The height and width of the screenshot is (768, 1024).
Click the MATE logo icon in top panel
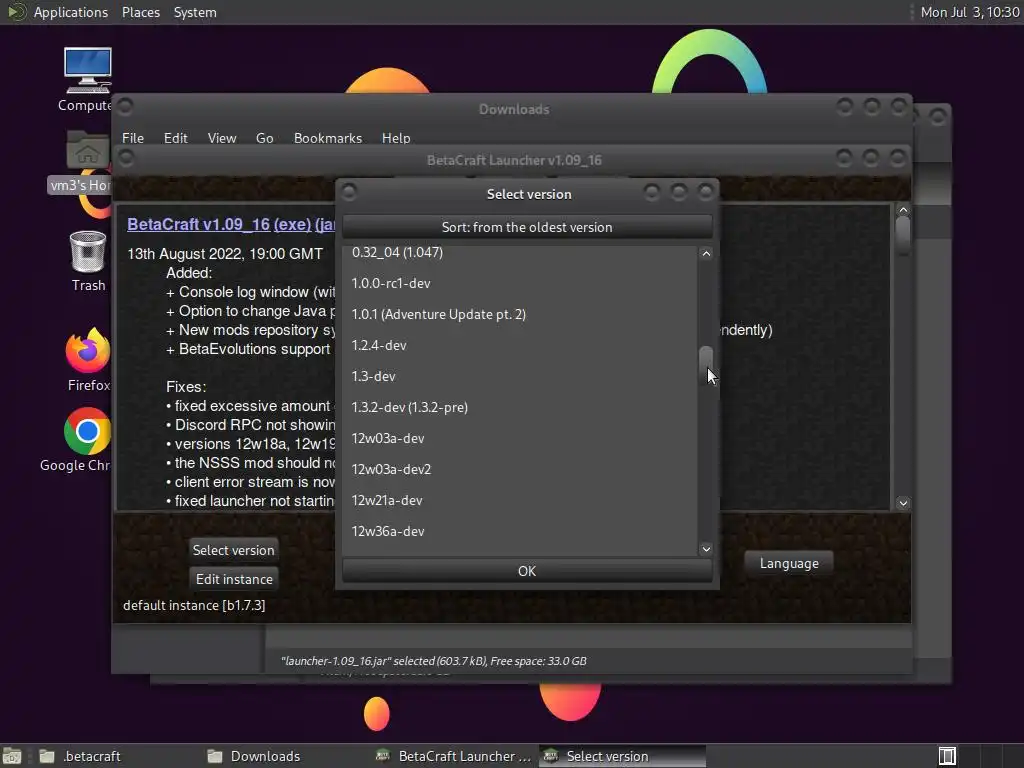16,12
